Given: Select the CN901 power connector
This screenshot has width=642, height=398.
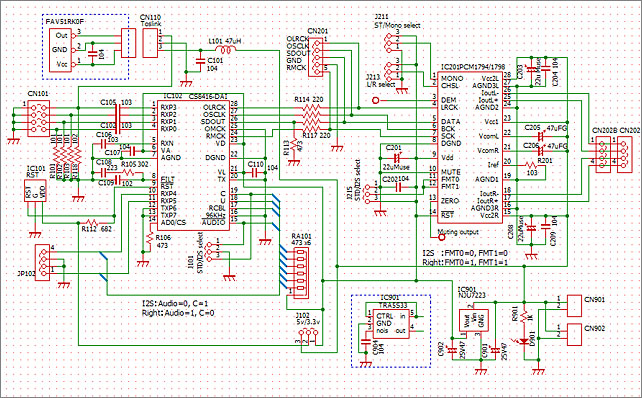Looking at the screenshot, I should (x=574, y=306).
